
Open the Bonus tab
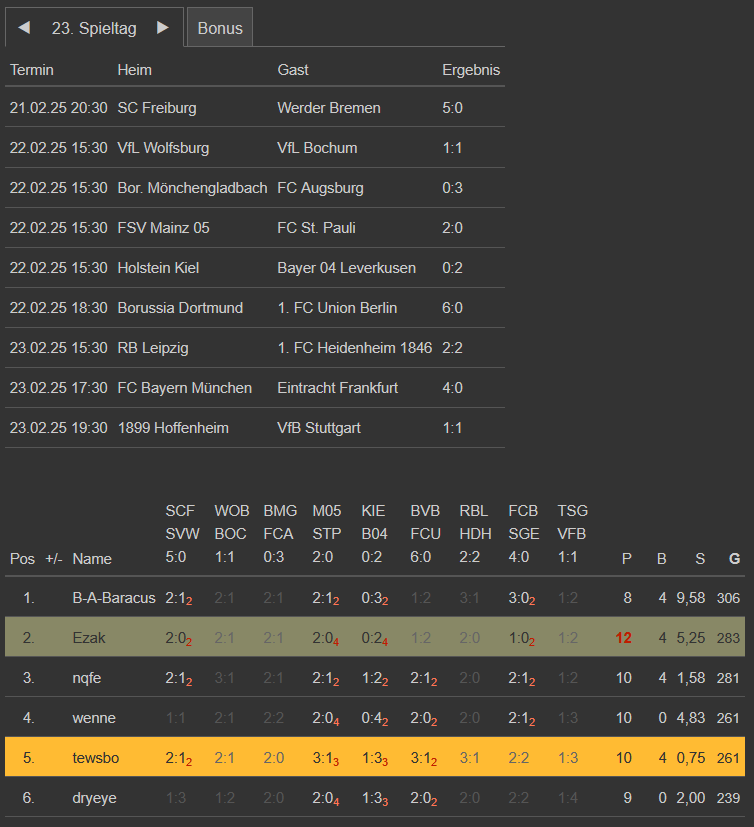(220, 28)
